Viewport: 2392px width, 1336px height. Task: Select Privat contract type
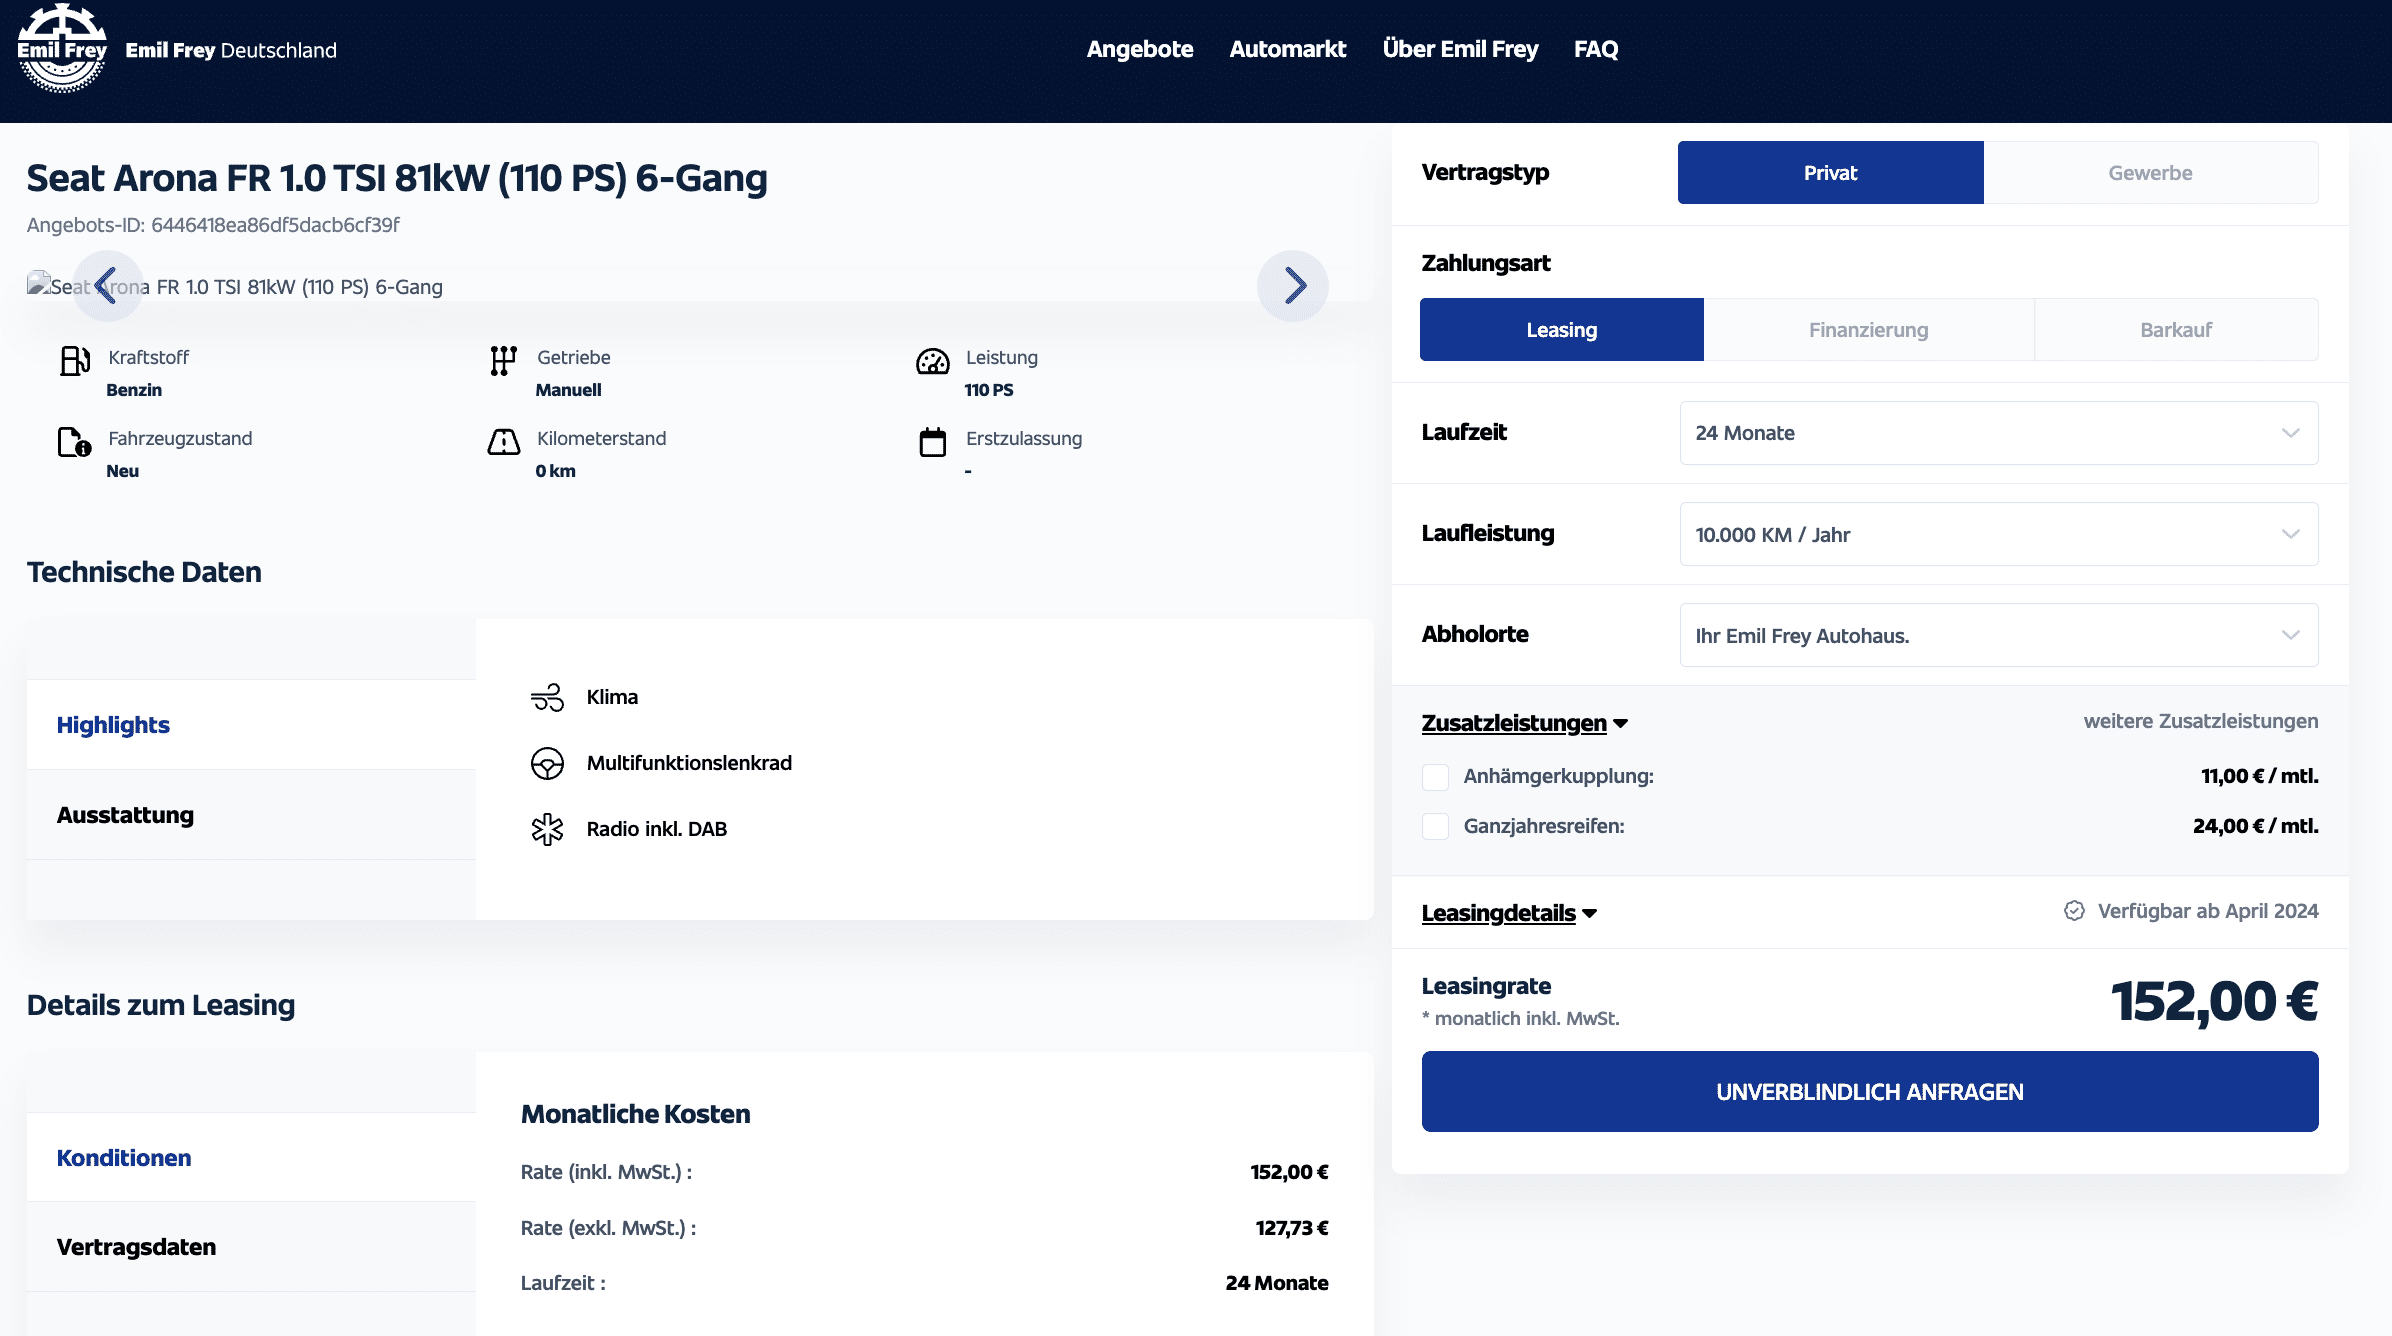coord(1830,173)
